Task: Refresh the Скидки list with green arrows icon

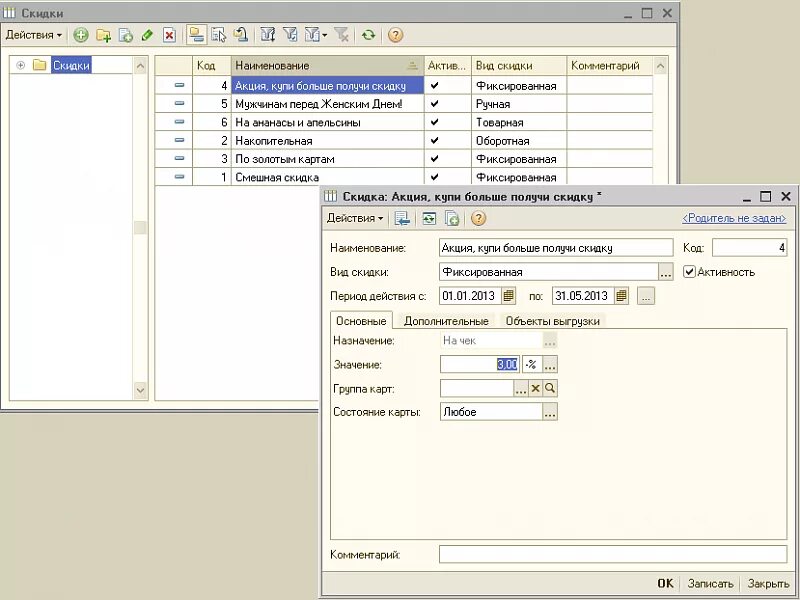Action: click(368, 35)
